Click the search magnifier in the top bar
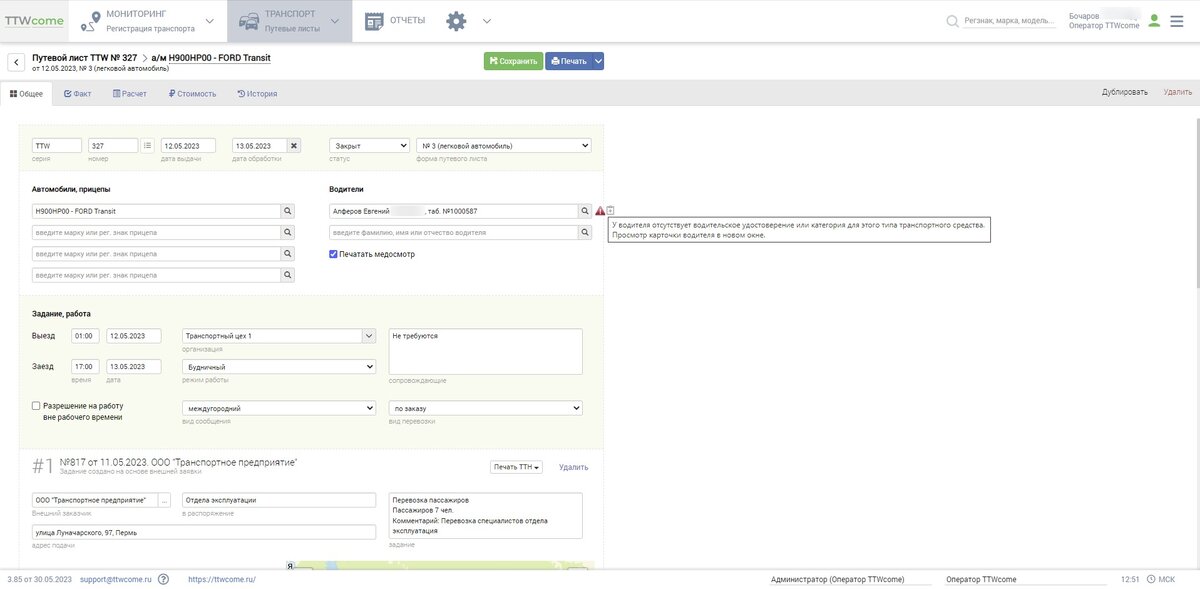Viewport: 1200px width, 589px height. point(952,21)
